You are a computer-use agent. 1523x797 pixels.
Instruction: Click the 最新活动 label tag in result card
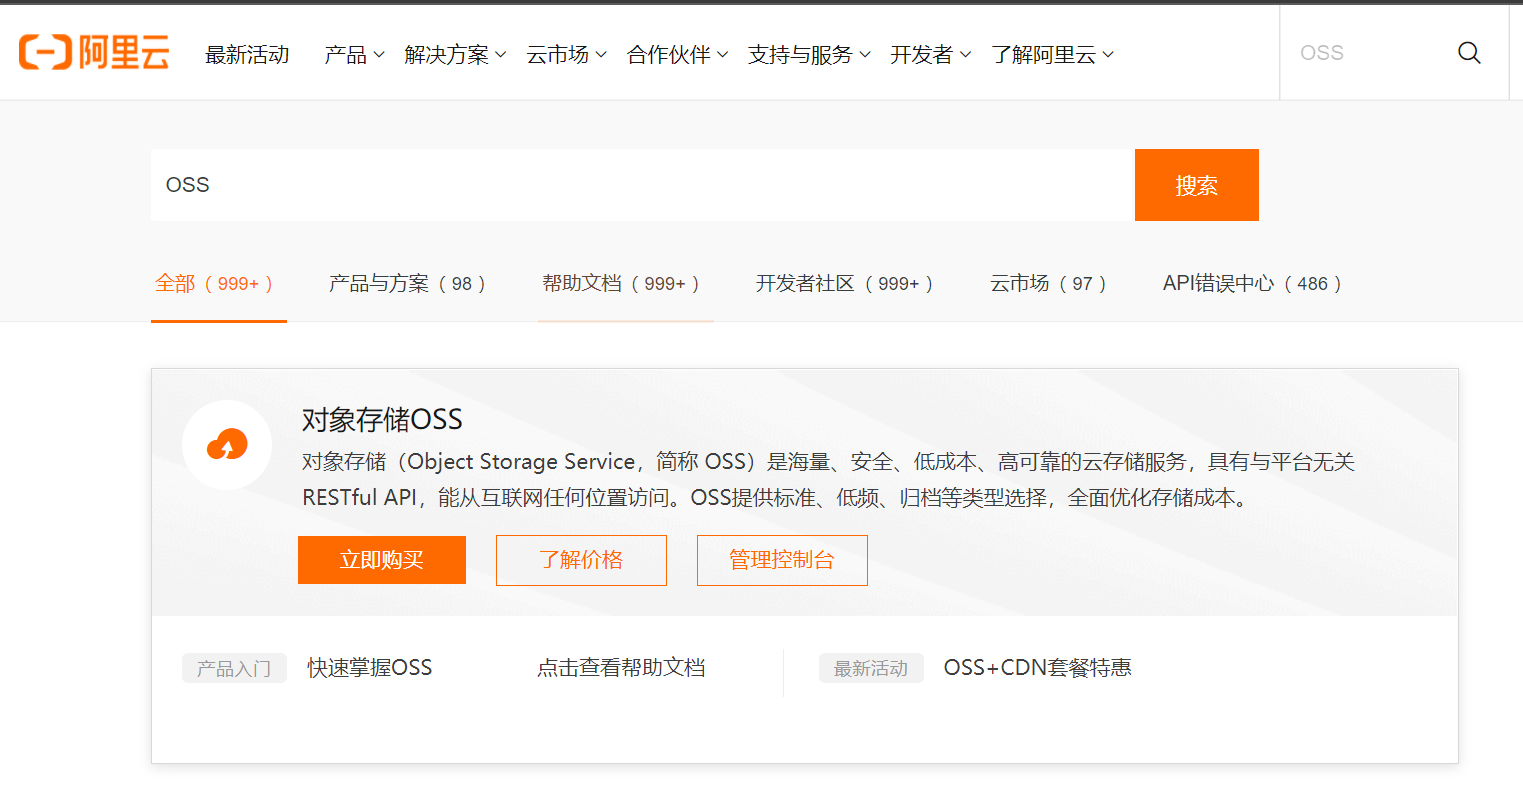pyautogui.click(x=871, y=669)
